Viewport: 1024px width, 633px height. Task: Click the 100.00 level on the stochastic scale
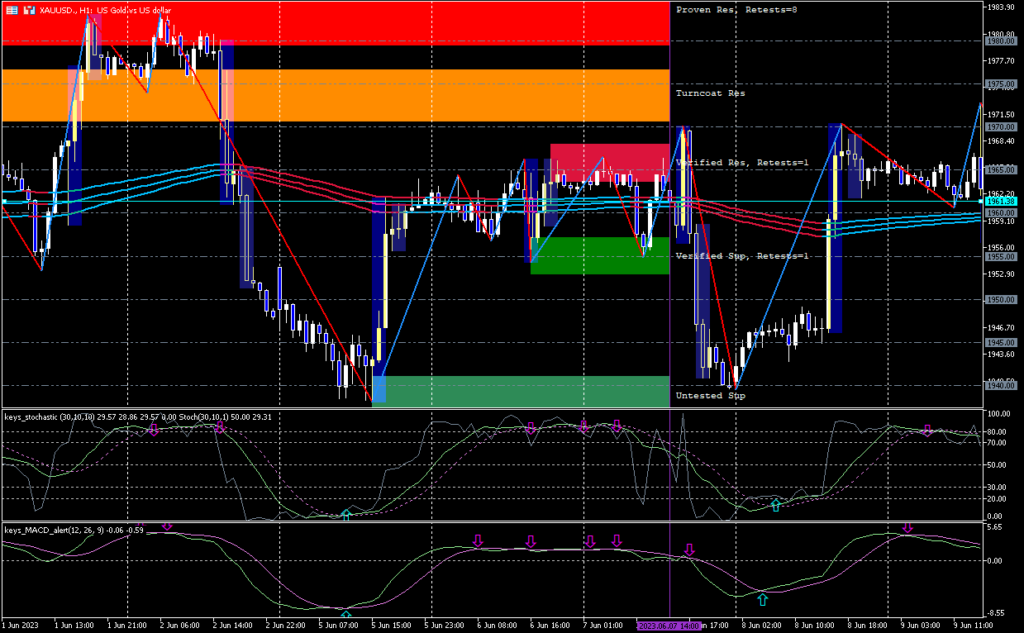999,414
